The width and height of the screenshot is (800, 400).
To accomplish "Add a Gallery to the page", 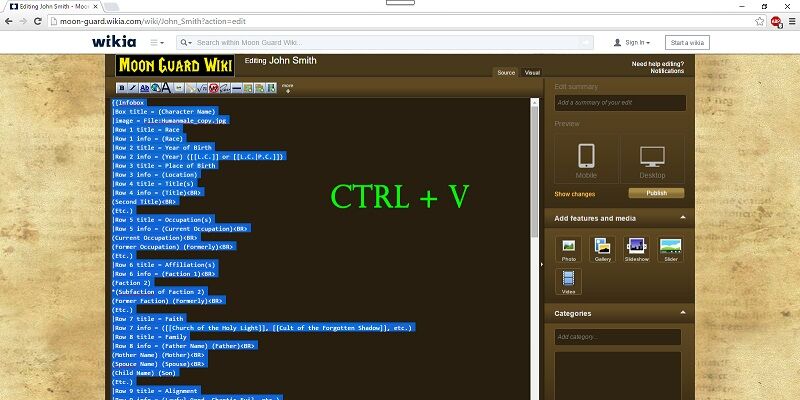I will pyautogui.click(x=603, y=249).
